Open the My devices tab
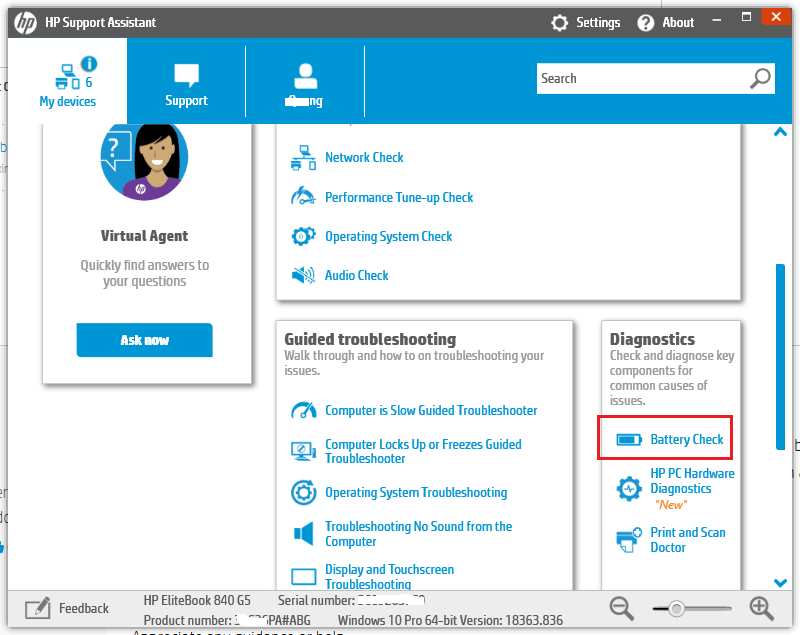The width and height of the screenshot is (800, 635). (x=67, y=81)
